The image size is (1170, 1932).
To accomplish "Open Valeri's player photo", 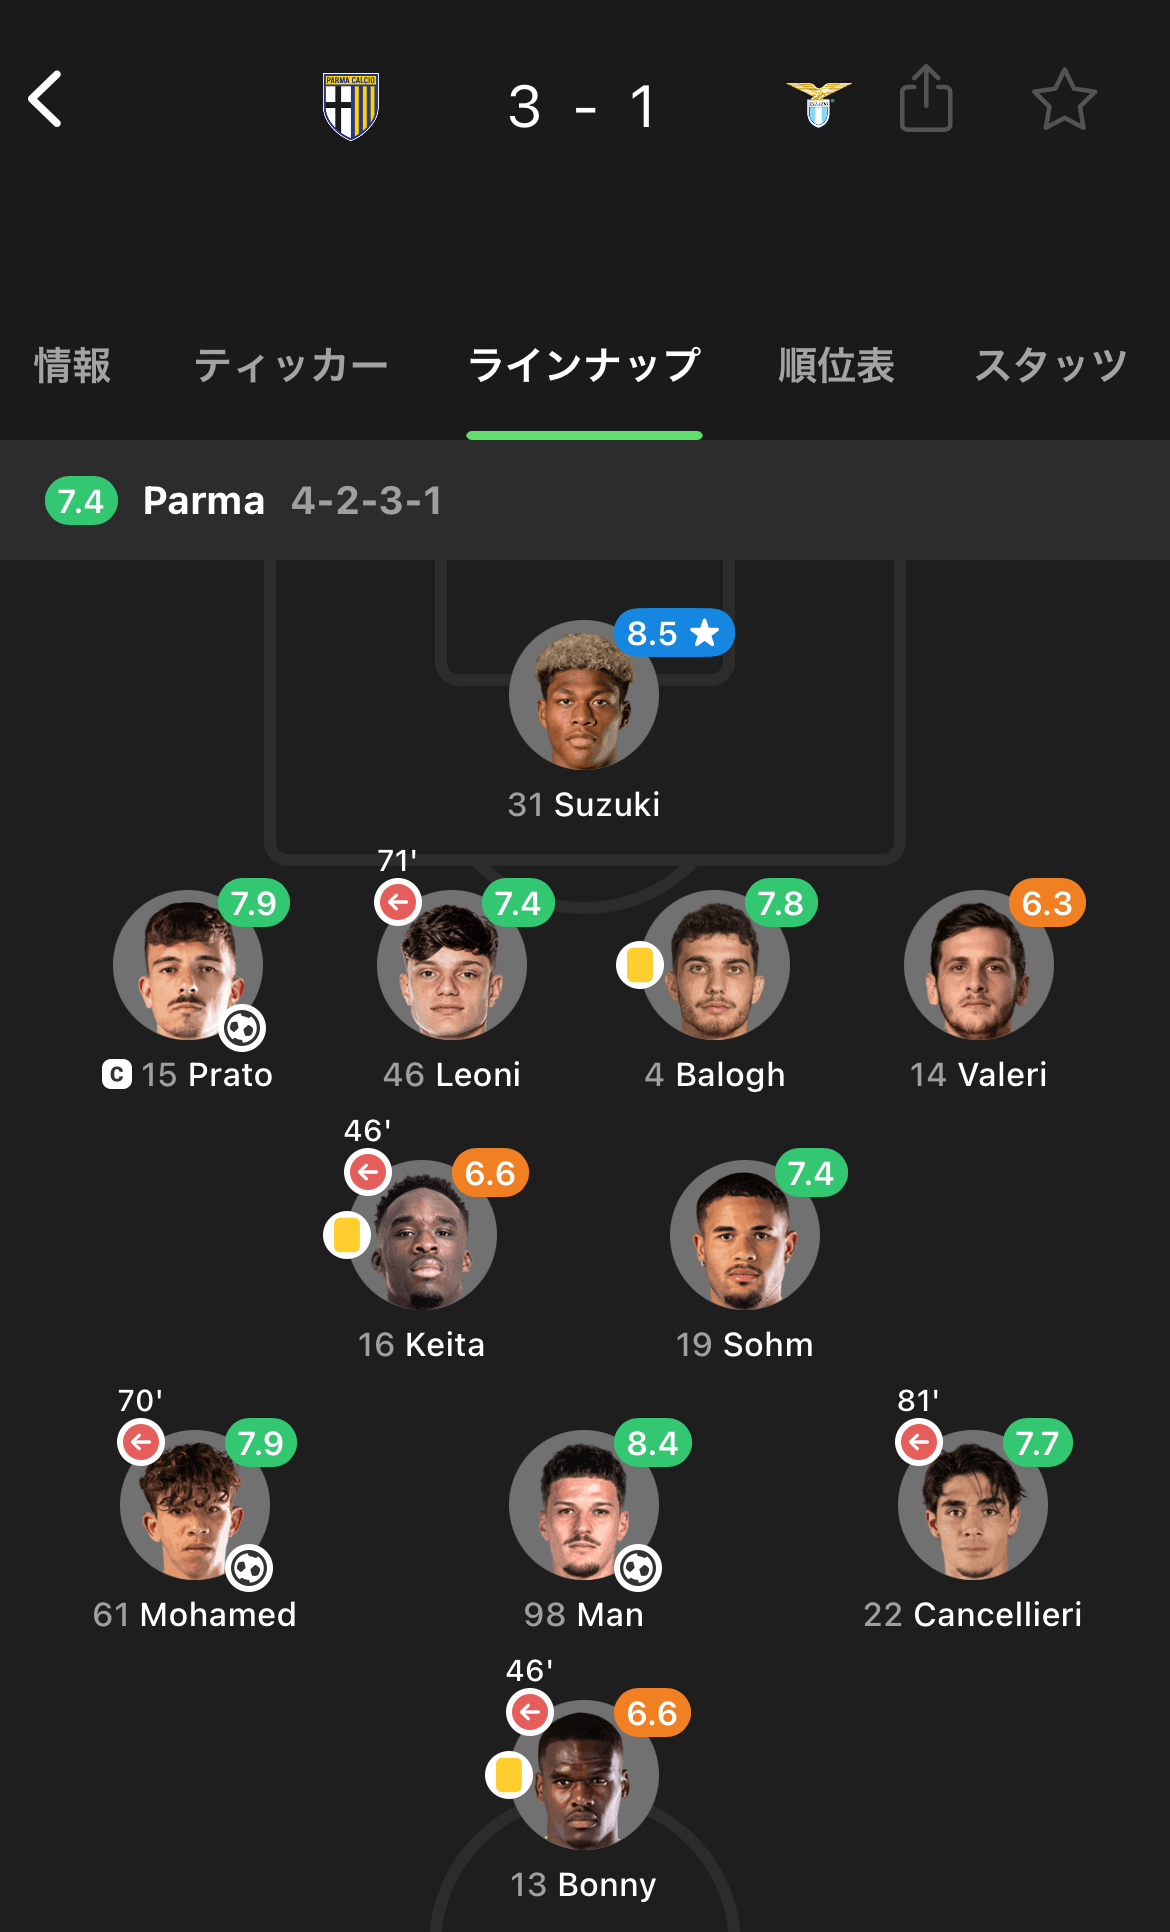I will [x=978, y=966].
